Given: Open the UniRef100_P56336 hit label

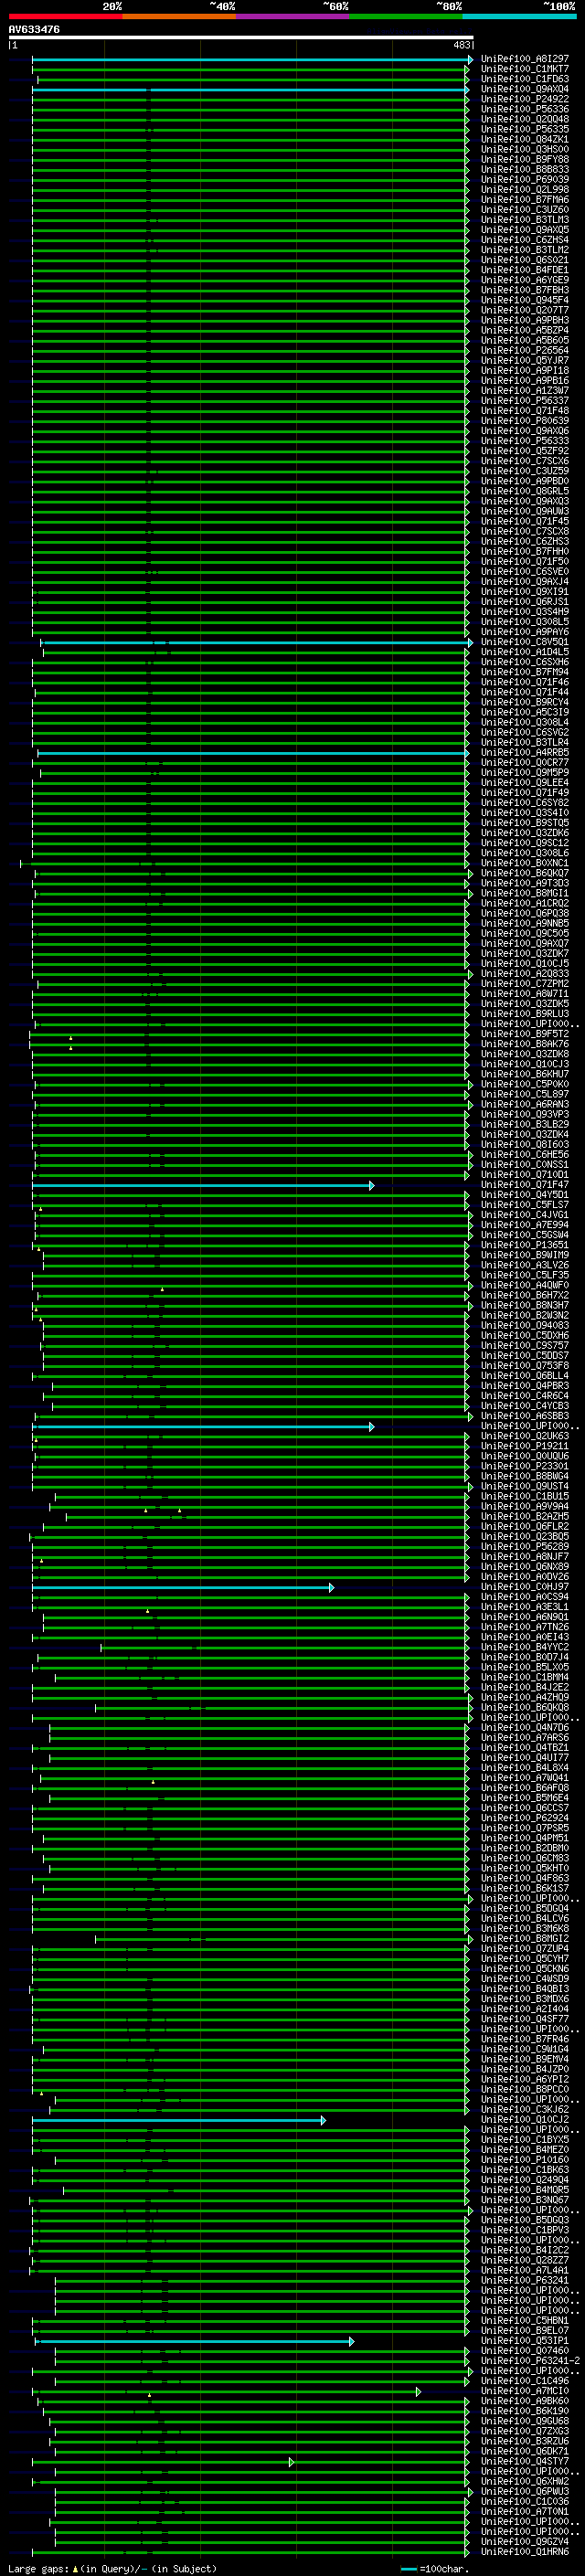Looking at the screenshot, I should (525, 109).
